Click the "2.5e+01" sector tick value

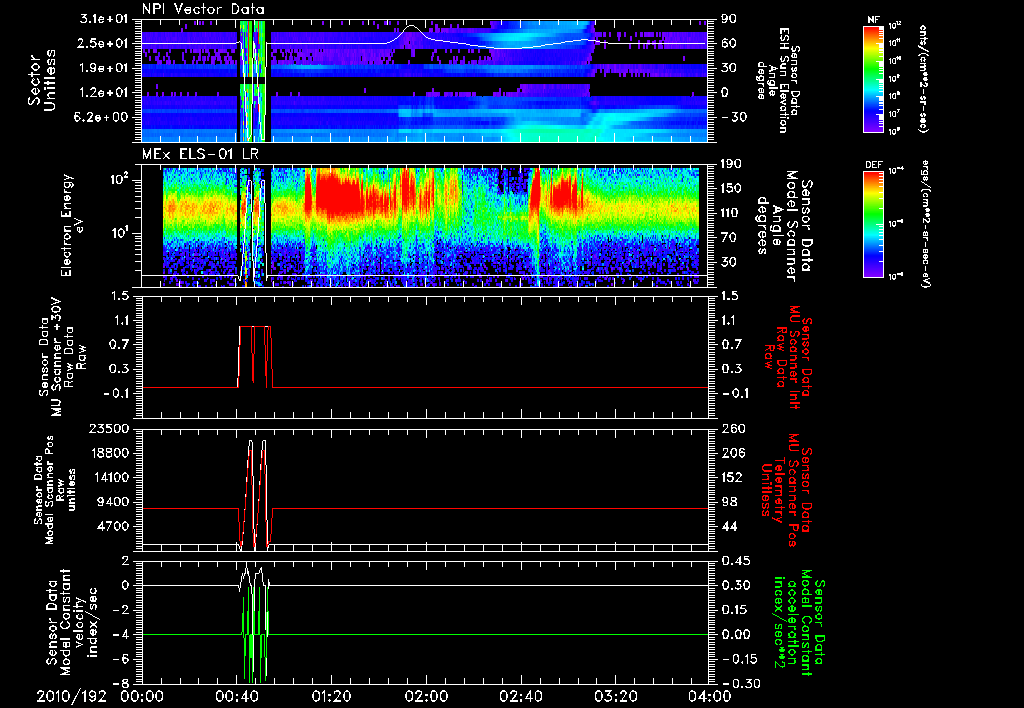[x=104, y=43]
